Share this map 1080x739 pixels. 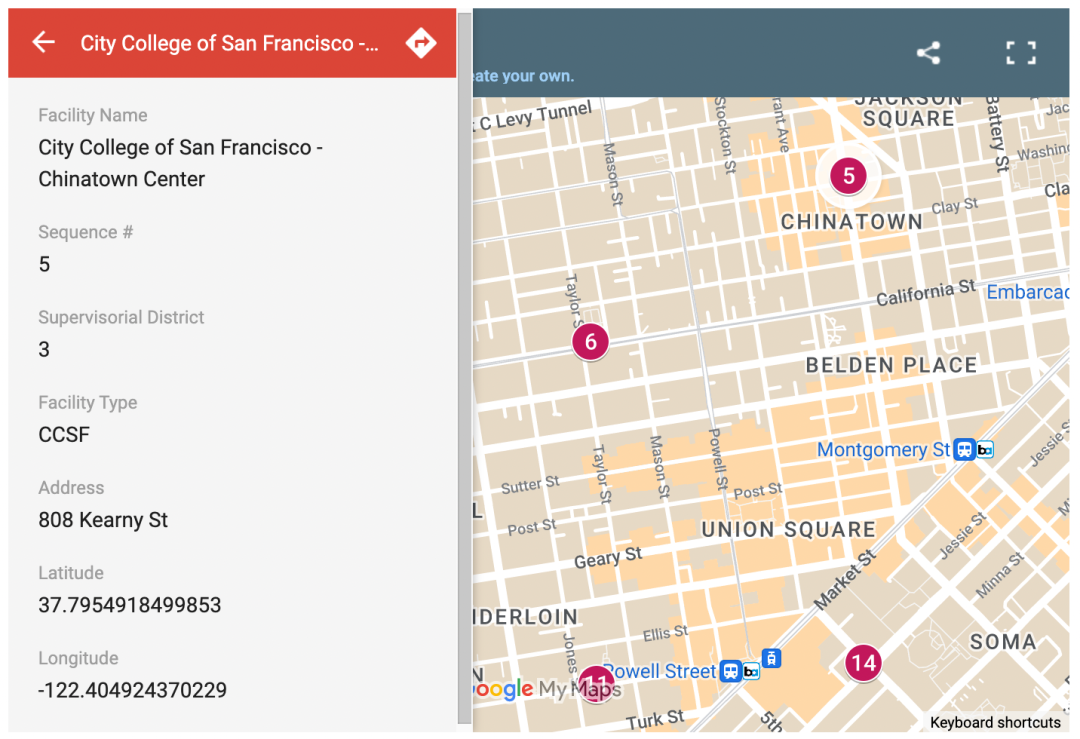coord(928,53)
